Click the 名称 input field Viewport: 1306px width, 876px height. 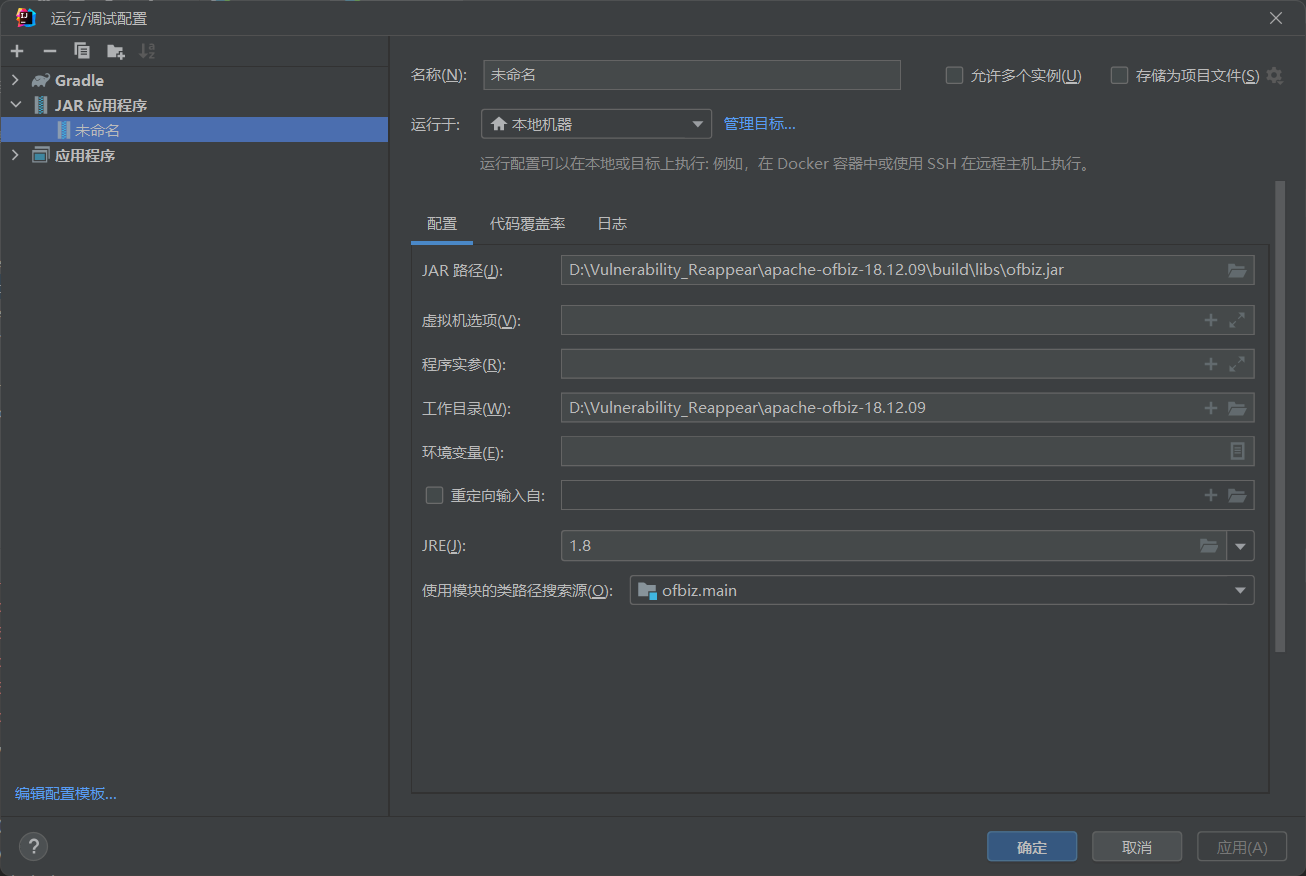692,75
